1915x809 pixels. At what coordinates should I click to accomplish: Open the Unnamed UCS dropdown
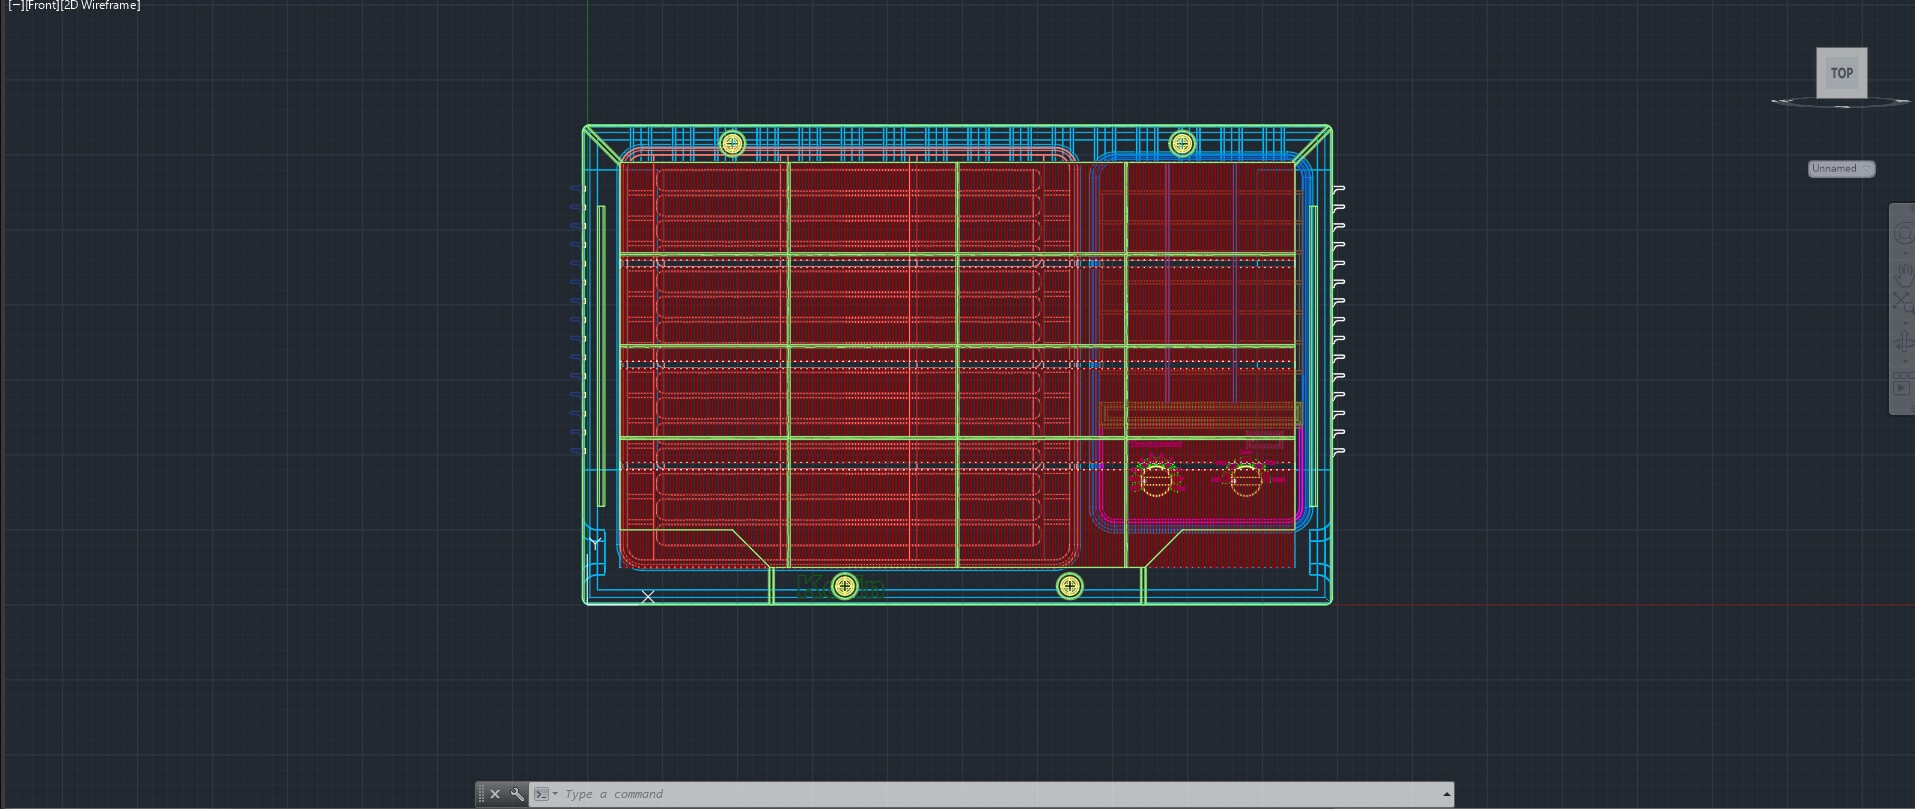click(x=1840, y=169)
